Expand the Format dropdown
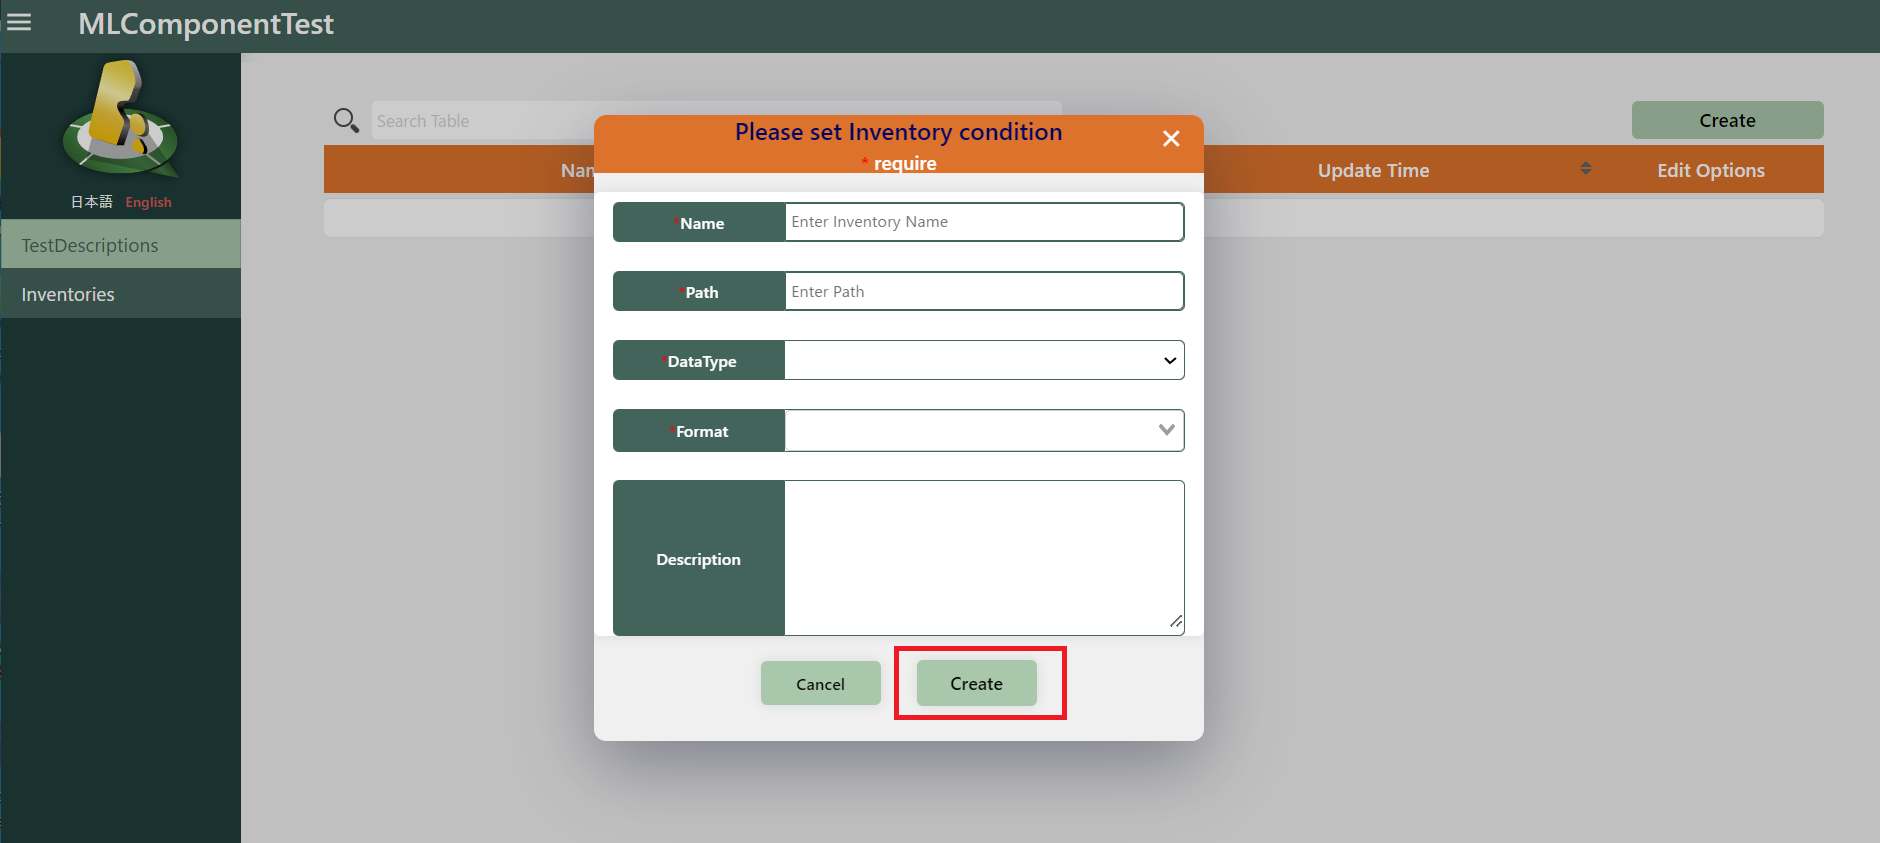The image size is (1880, 843). [x=984, y=431]
